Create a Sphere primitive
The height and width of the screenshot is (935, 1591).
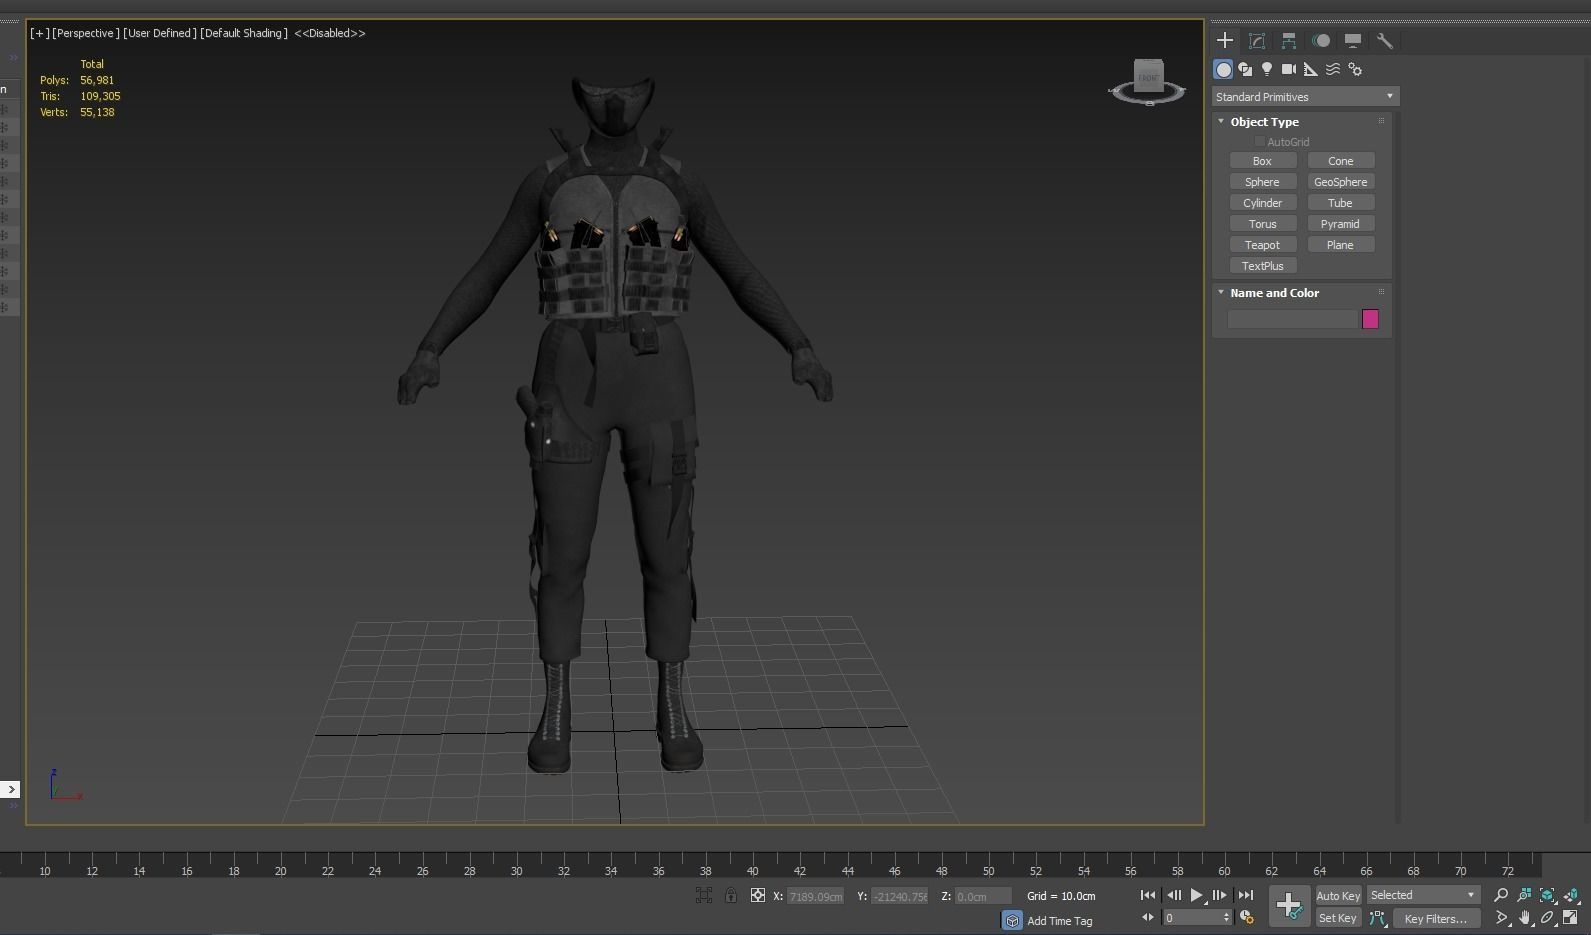click(1262, 182)
